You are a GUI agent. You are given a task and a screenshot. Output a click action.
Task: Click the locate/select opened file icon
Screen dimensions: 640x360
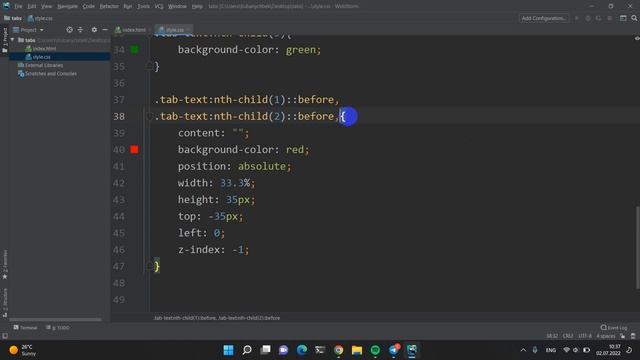click(x=69, y=30)
